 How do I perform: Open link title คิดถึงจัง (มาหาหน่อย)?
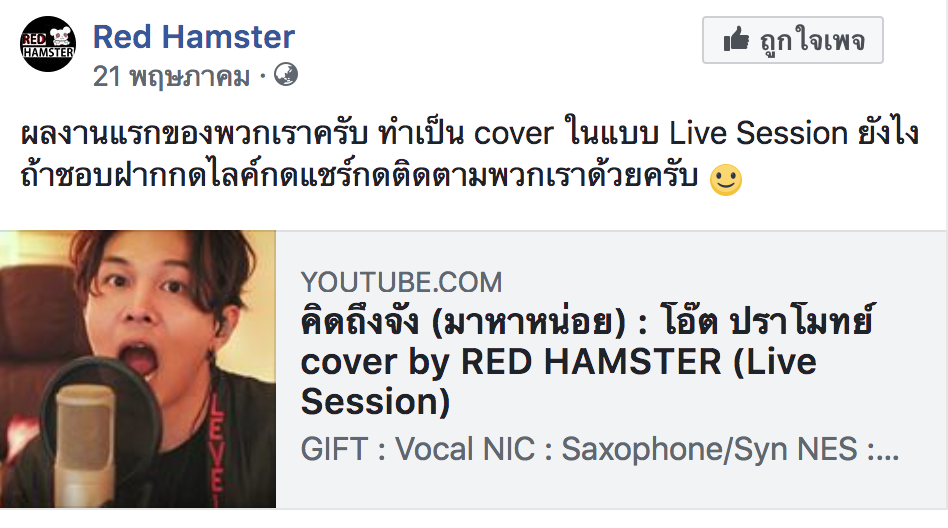(x=463, y=321)
